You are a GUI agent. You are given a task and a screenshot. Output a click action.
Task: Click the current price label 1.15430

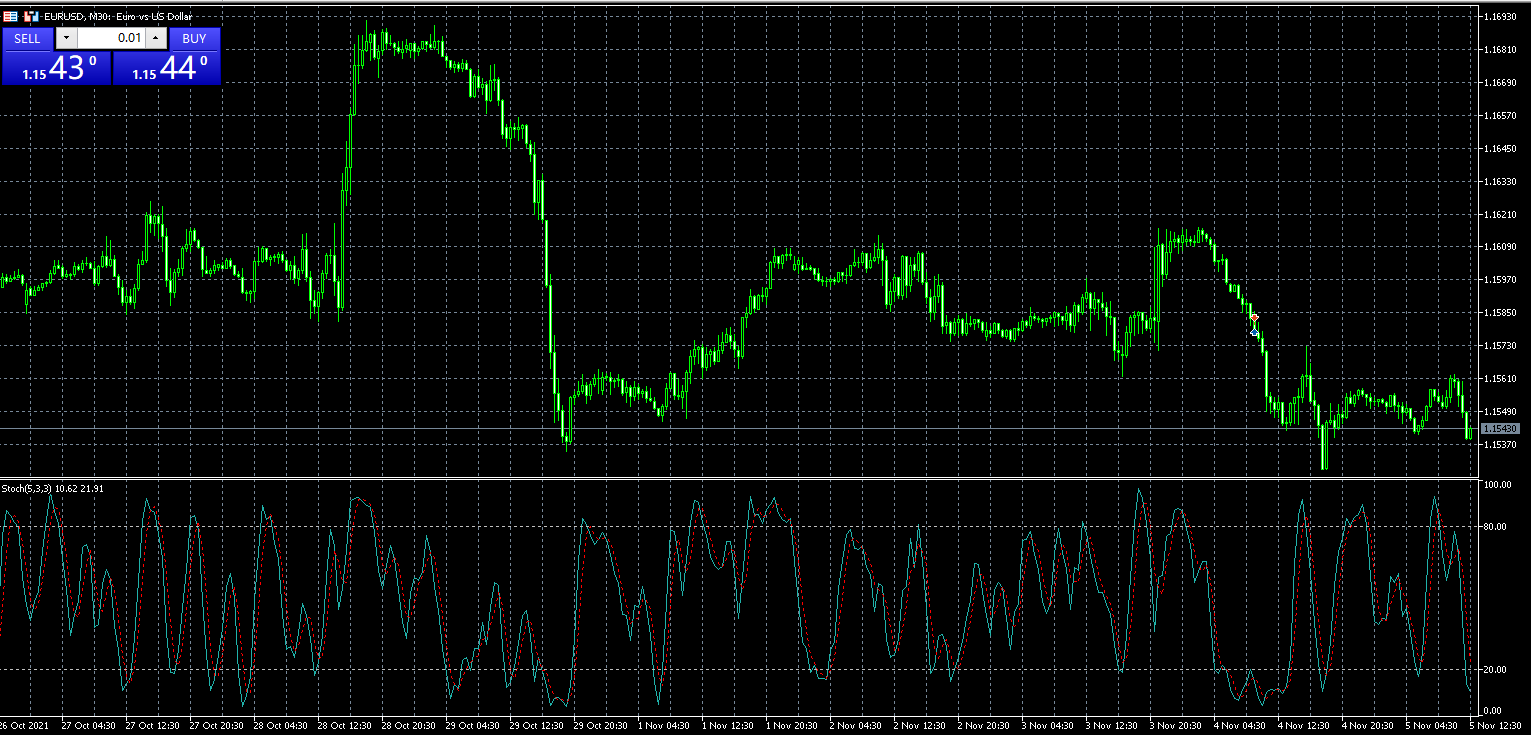point(1500,428)
